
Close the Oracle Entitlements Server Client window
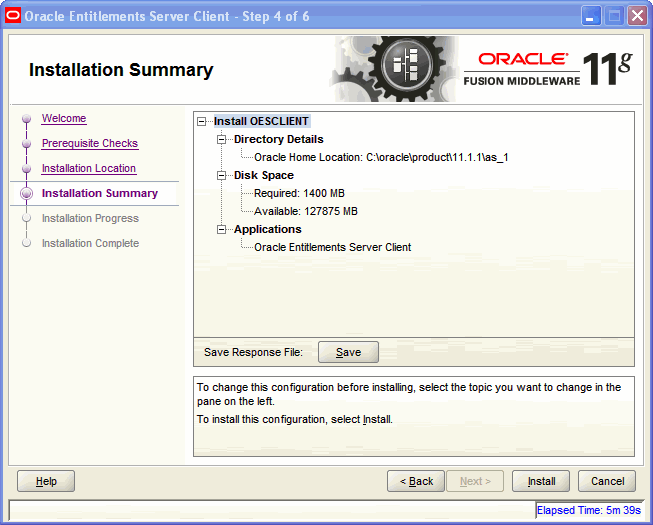[x=637, y=16]
